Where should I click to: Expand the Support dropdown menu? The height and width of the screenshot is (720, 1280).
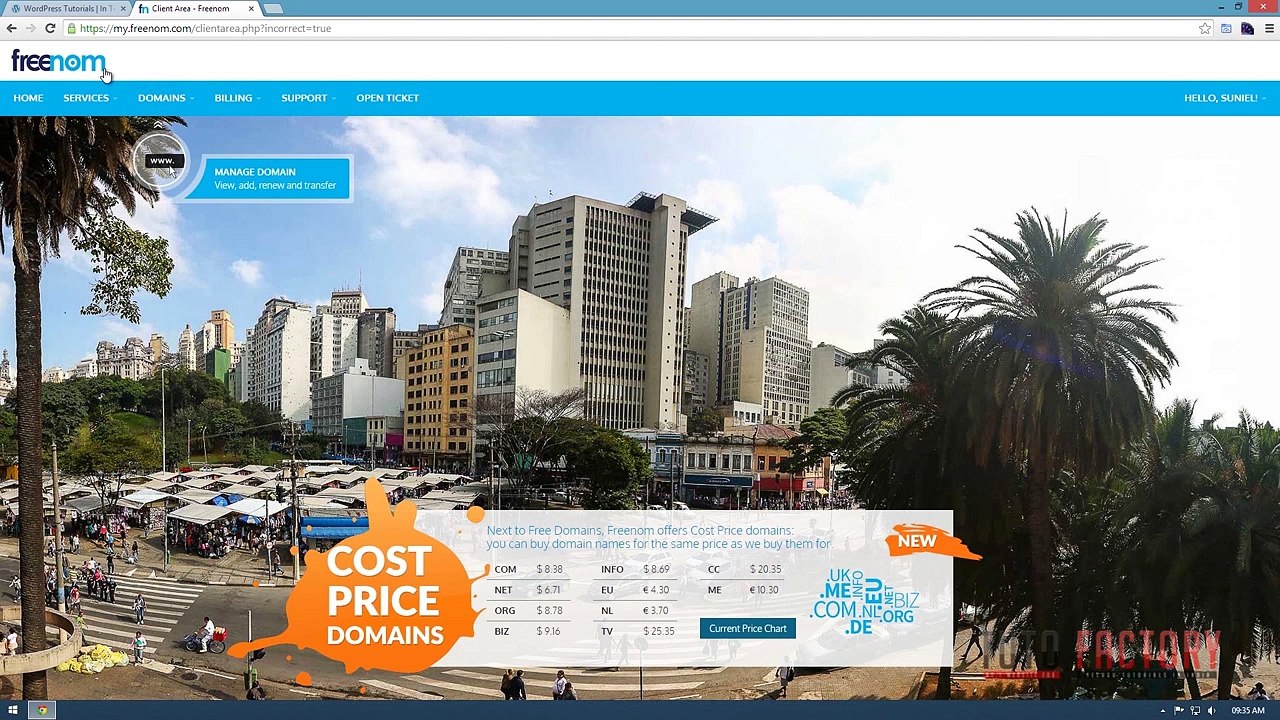[x=307, y=98]
